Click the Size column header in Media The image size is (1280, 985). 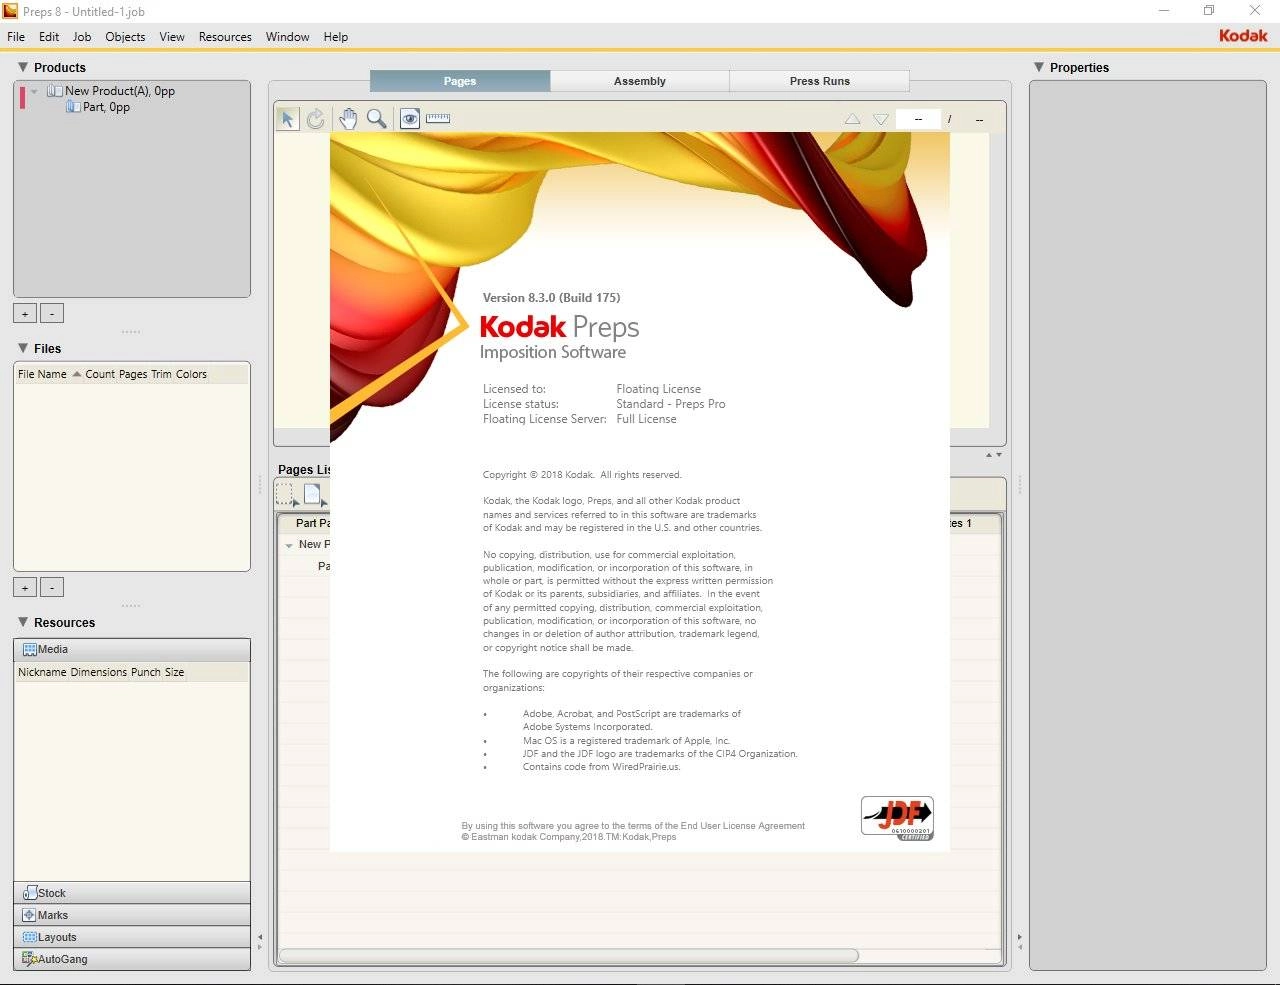click(175, 672)
